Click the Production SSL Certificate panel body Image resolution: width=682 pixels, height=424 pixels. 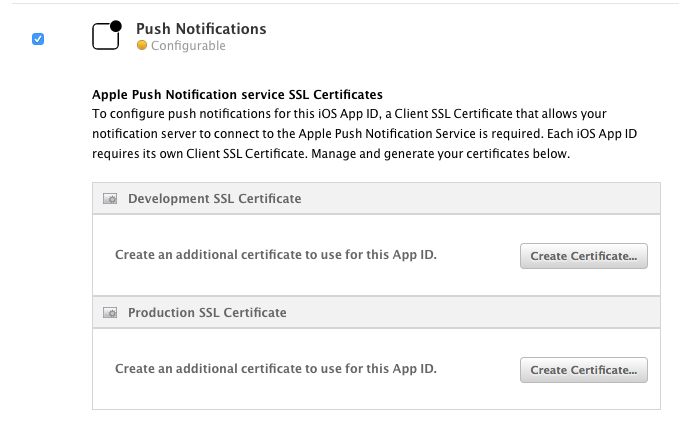tap(376, 369)
